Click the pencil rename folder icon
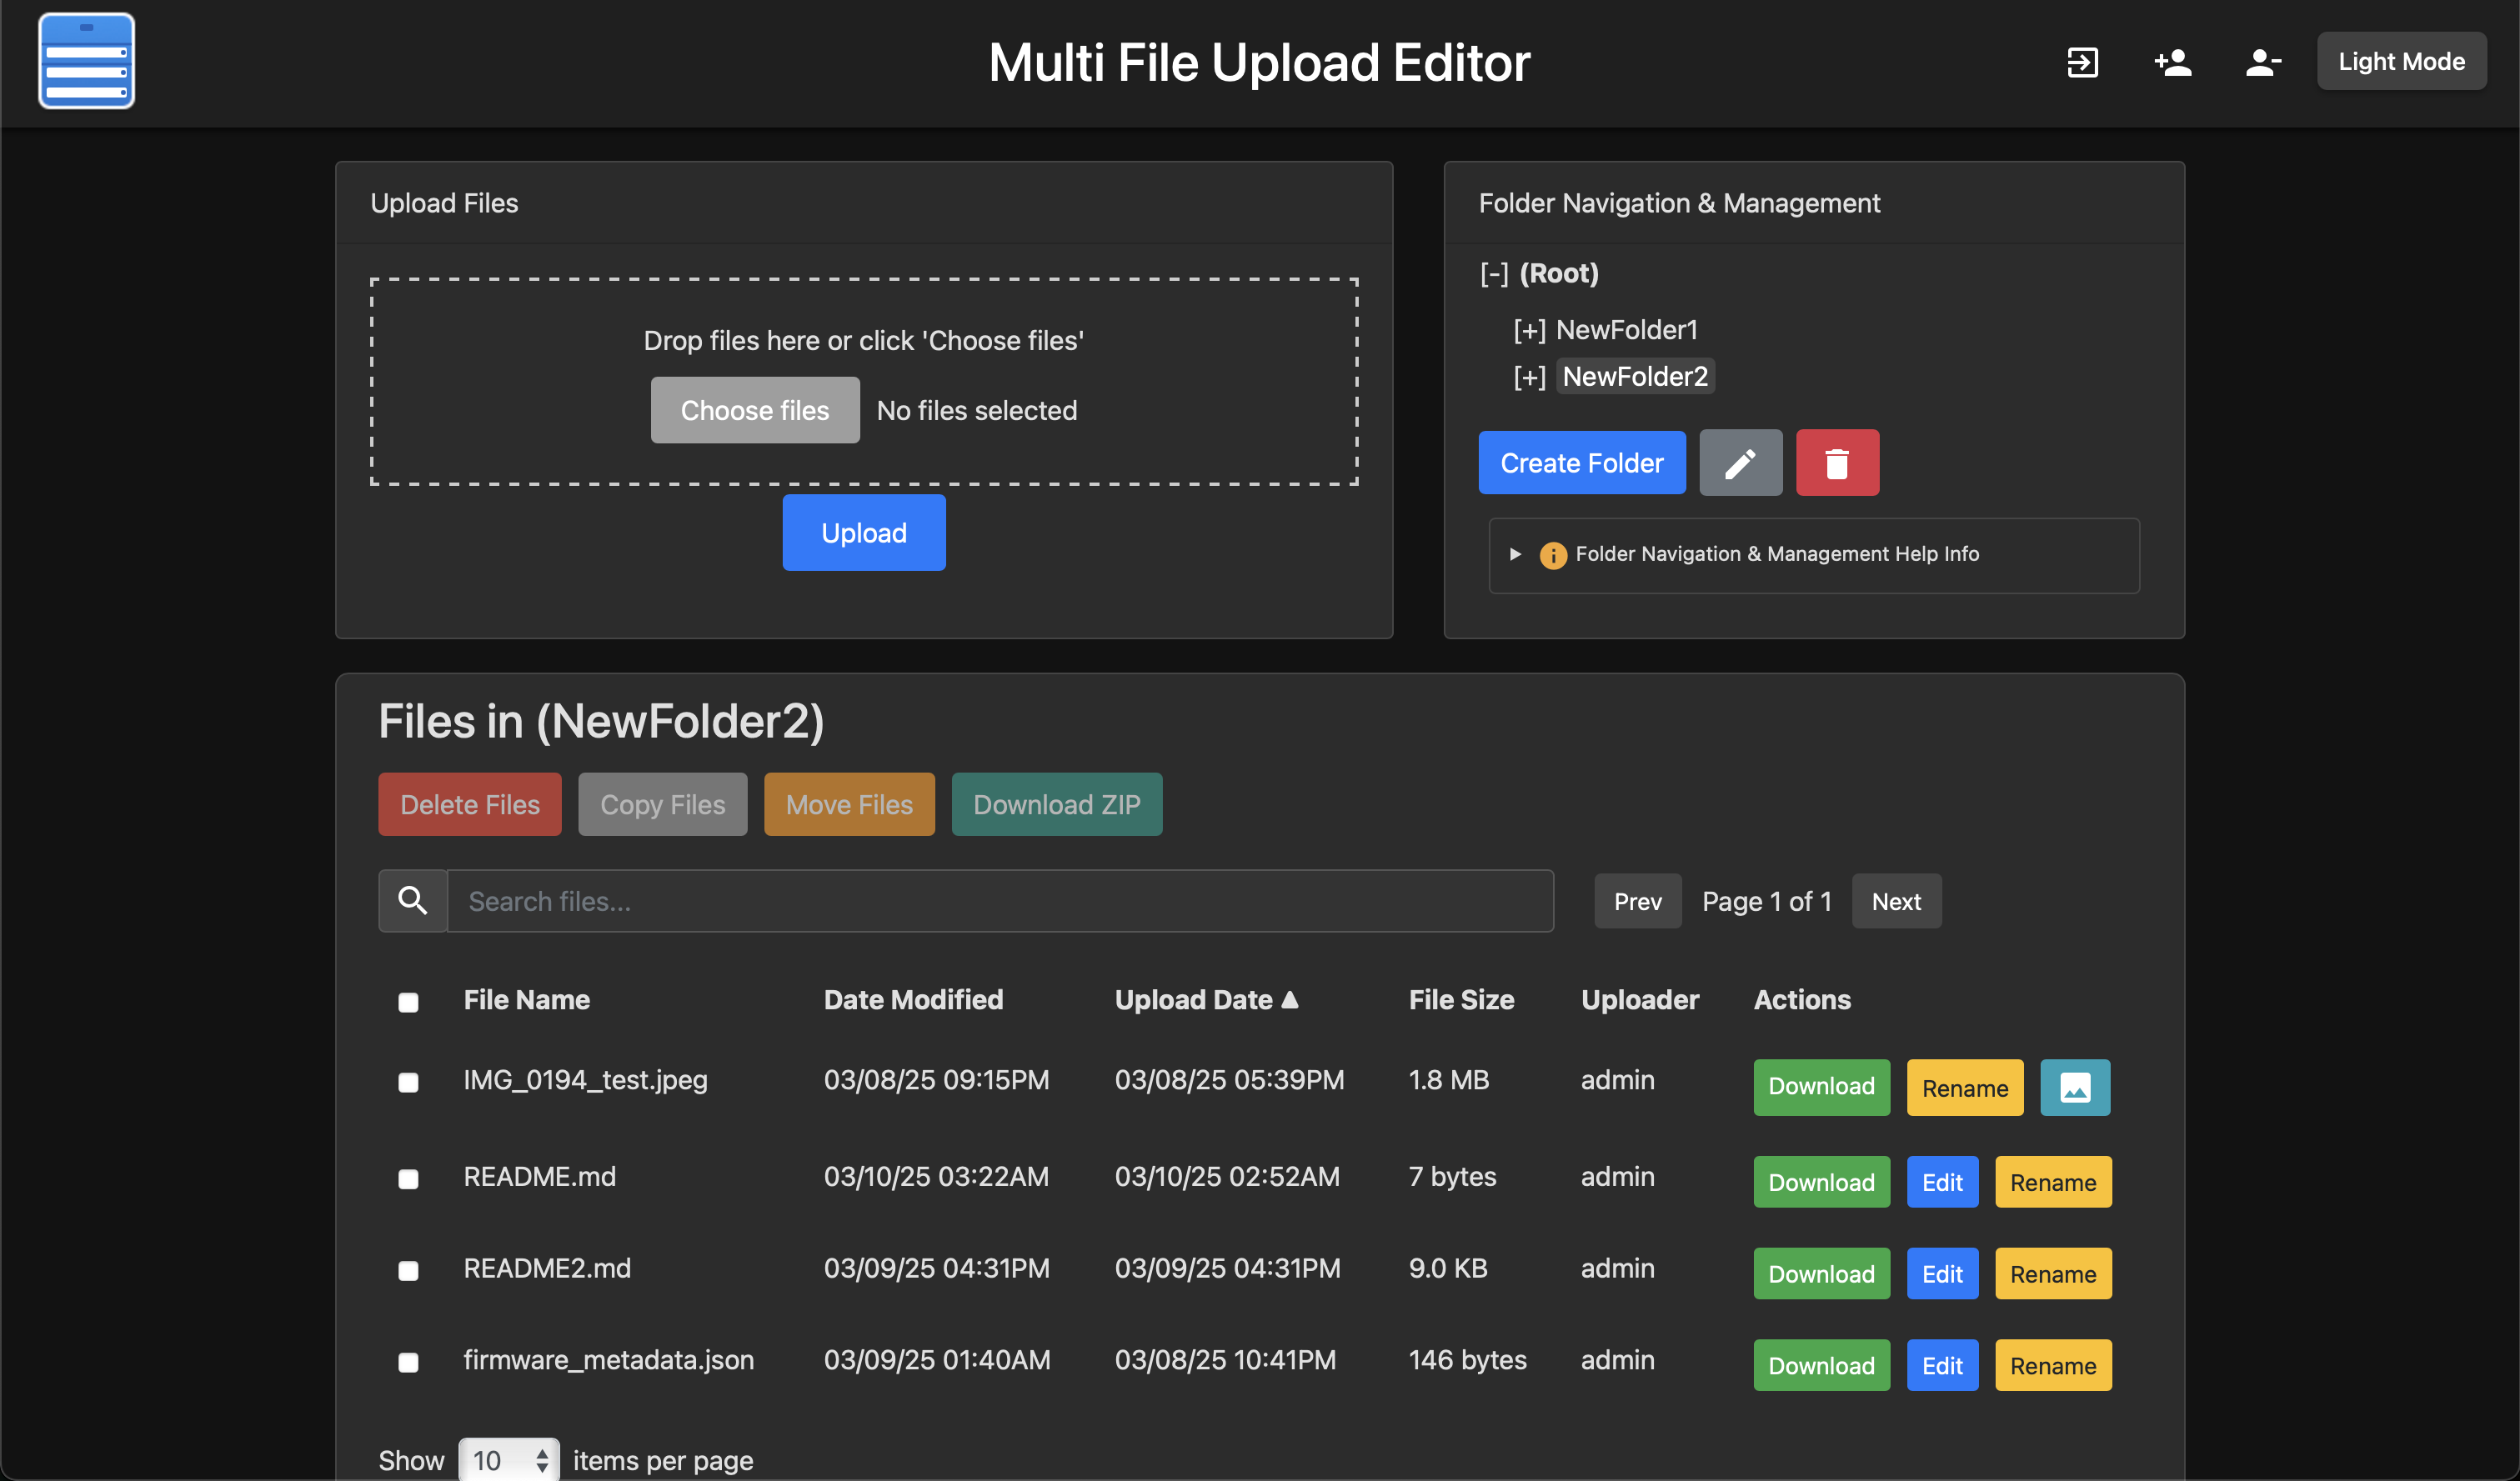 pos(1740,463)
